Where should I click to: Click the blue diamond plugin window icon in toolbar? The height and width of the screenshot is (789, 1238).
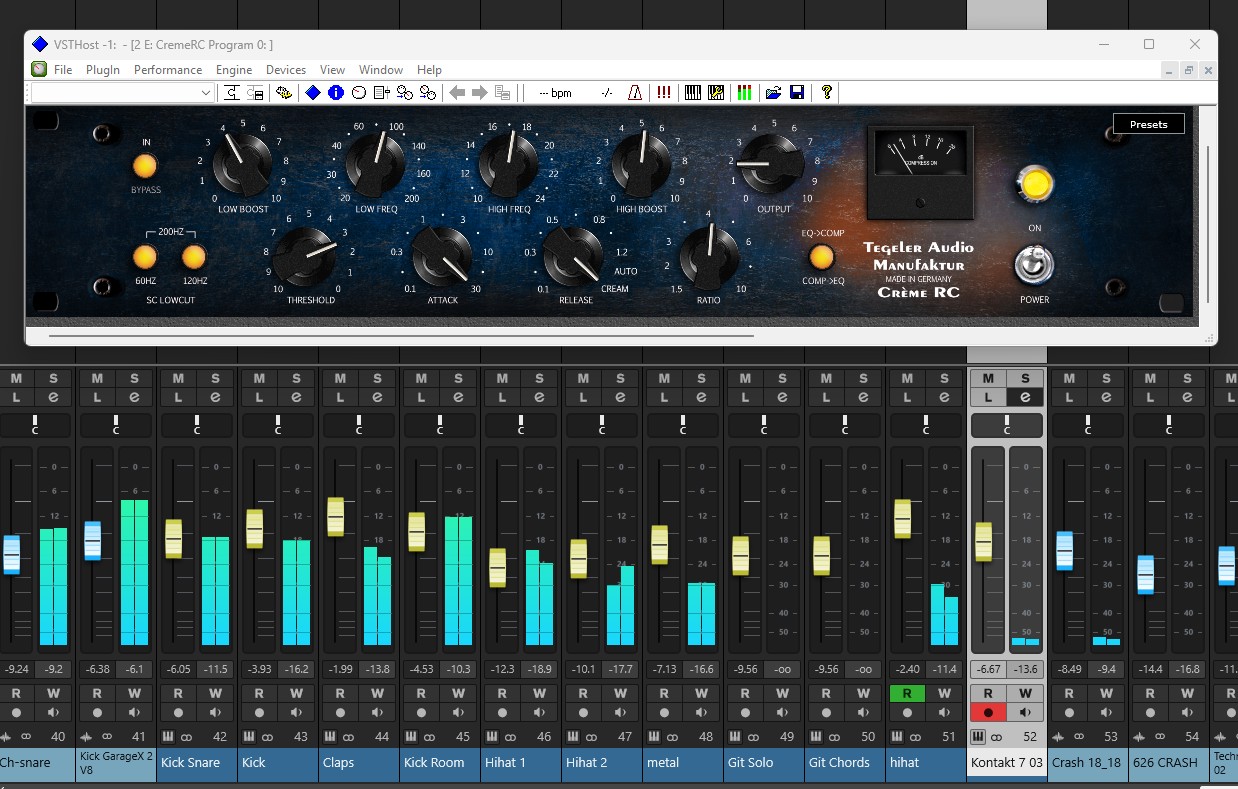(313, 93)
